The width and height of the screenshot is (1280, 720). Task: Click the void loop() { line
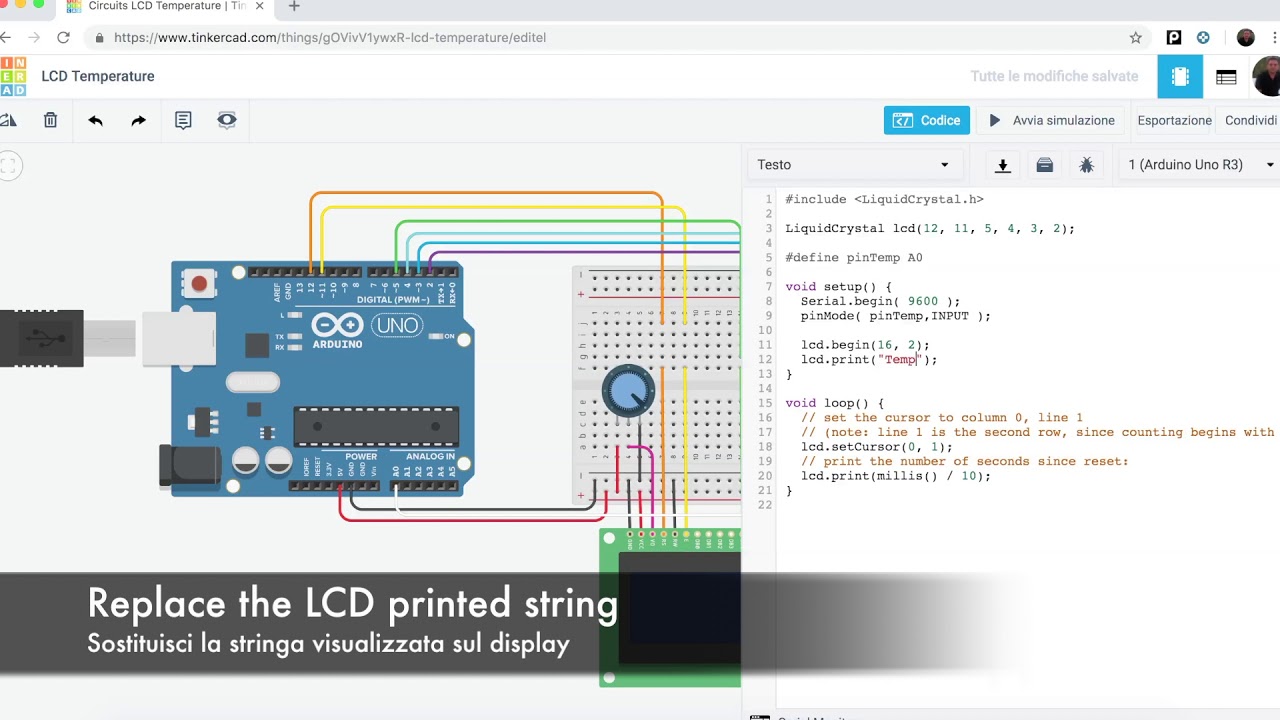point(835,403)
